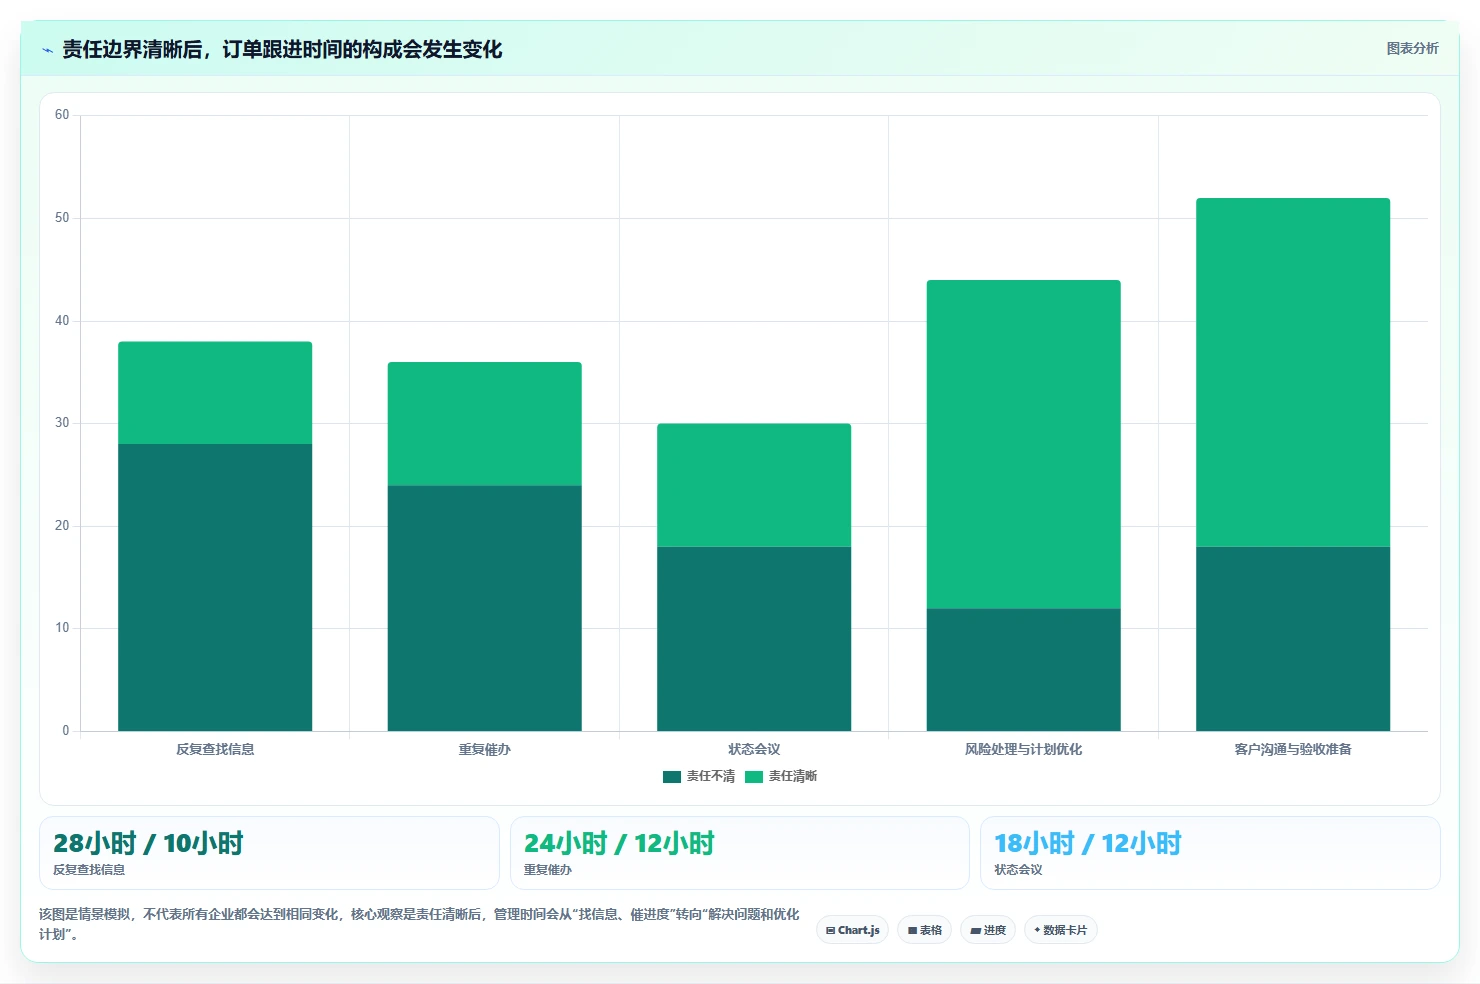This screenshot has width=1480, height=984.
Task: Click the 重复催办 x-axis label
Action: pos(485,749)
